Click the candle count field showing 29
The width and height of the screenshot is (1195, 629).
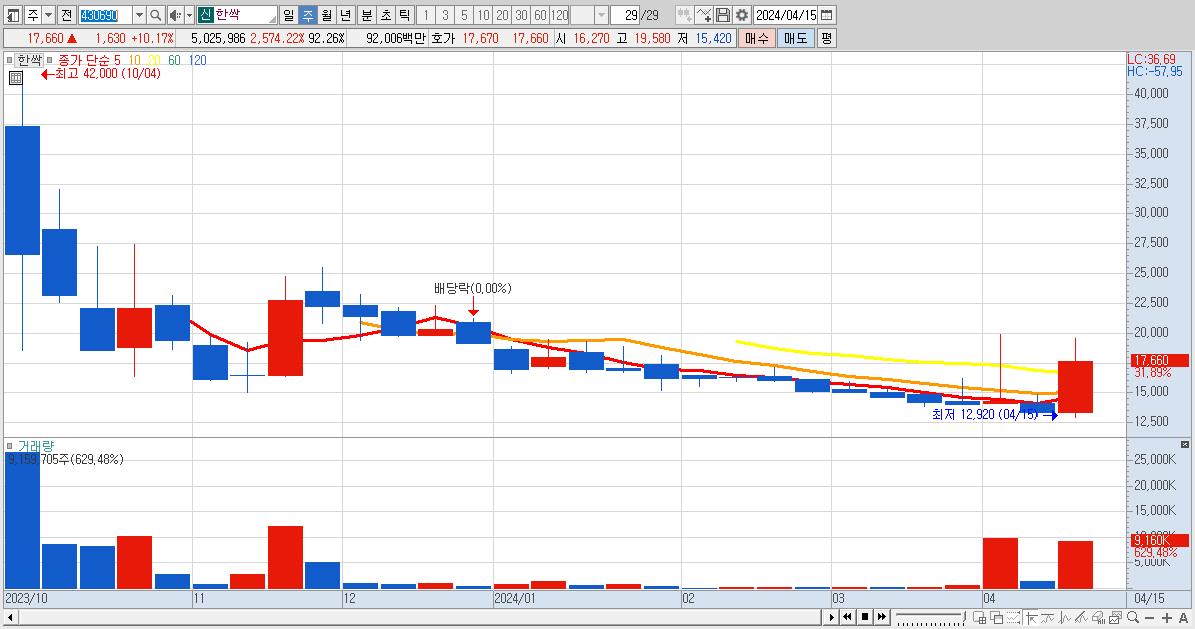click(625, 15)
